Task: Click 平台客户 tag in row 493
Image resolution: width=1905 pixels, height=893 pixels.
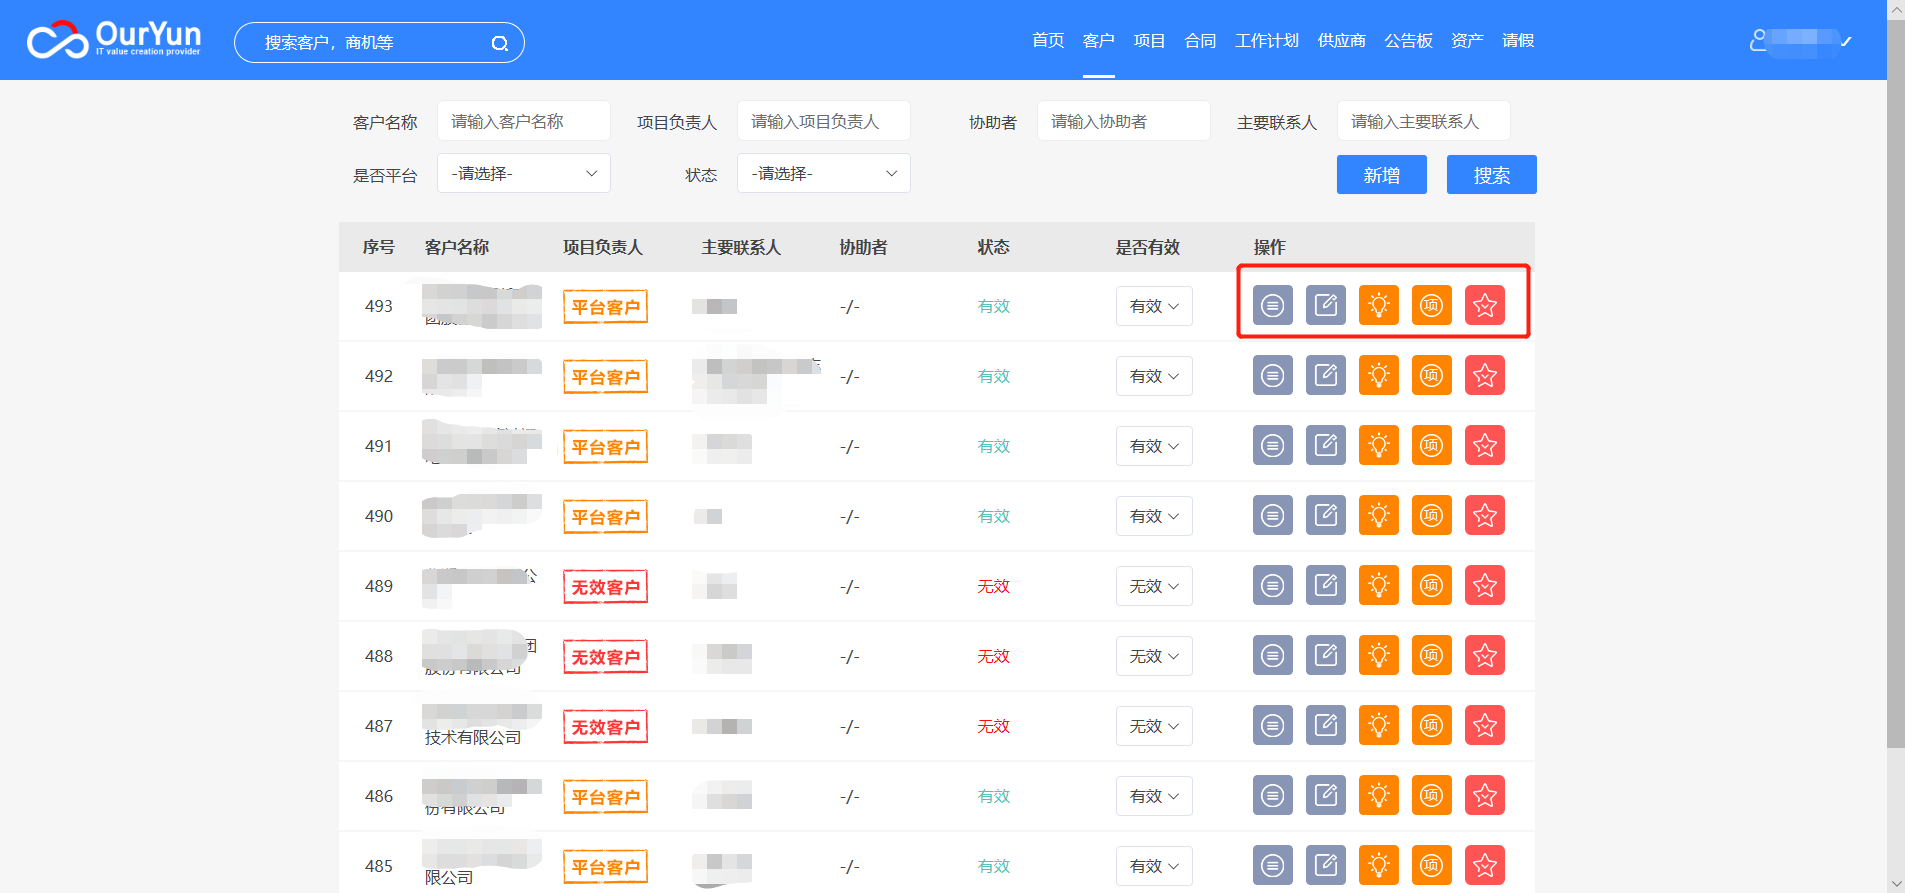Action: coord(605,307)
